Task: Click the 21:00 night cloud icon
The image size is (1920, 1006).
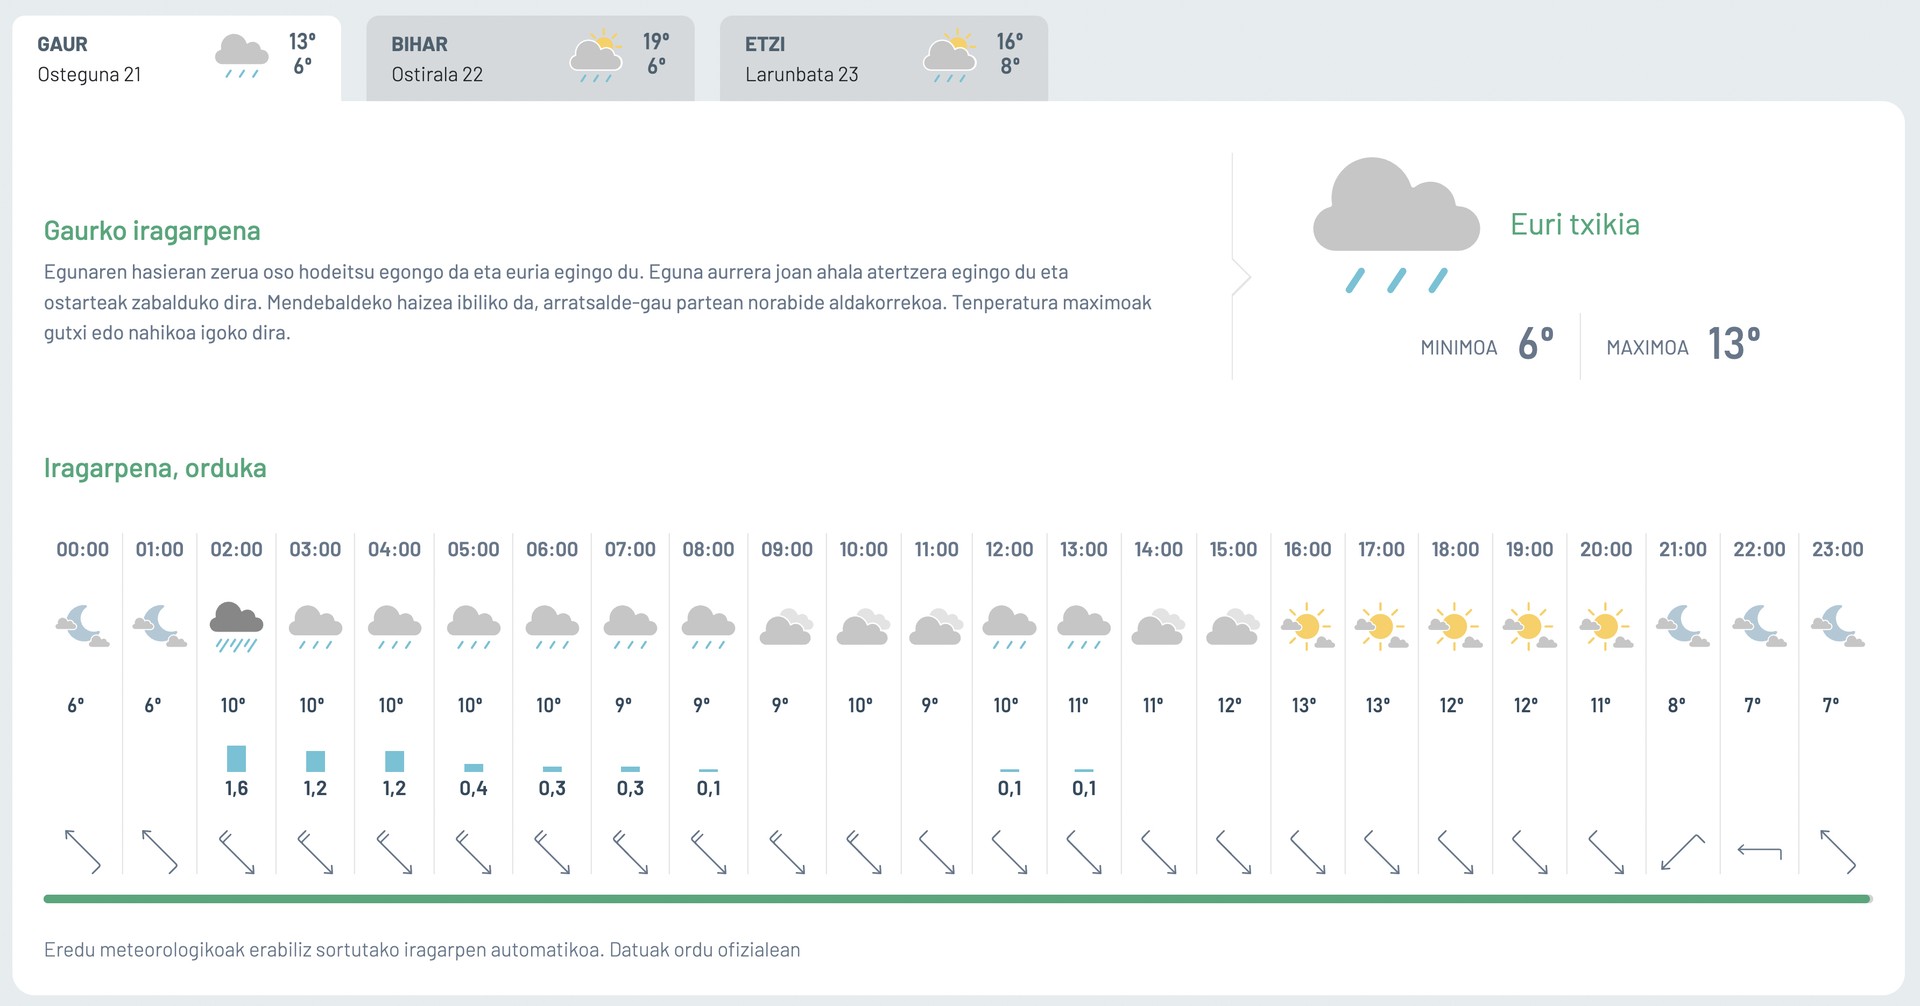Action: (1682, 627)
